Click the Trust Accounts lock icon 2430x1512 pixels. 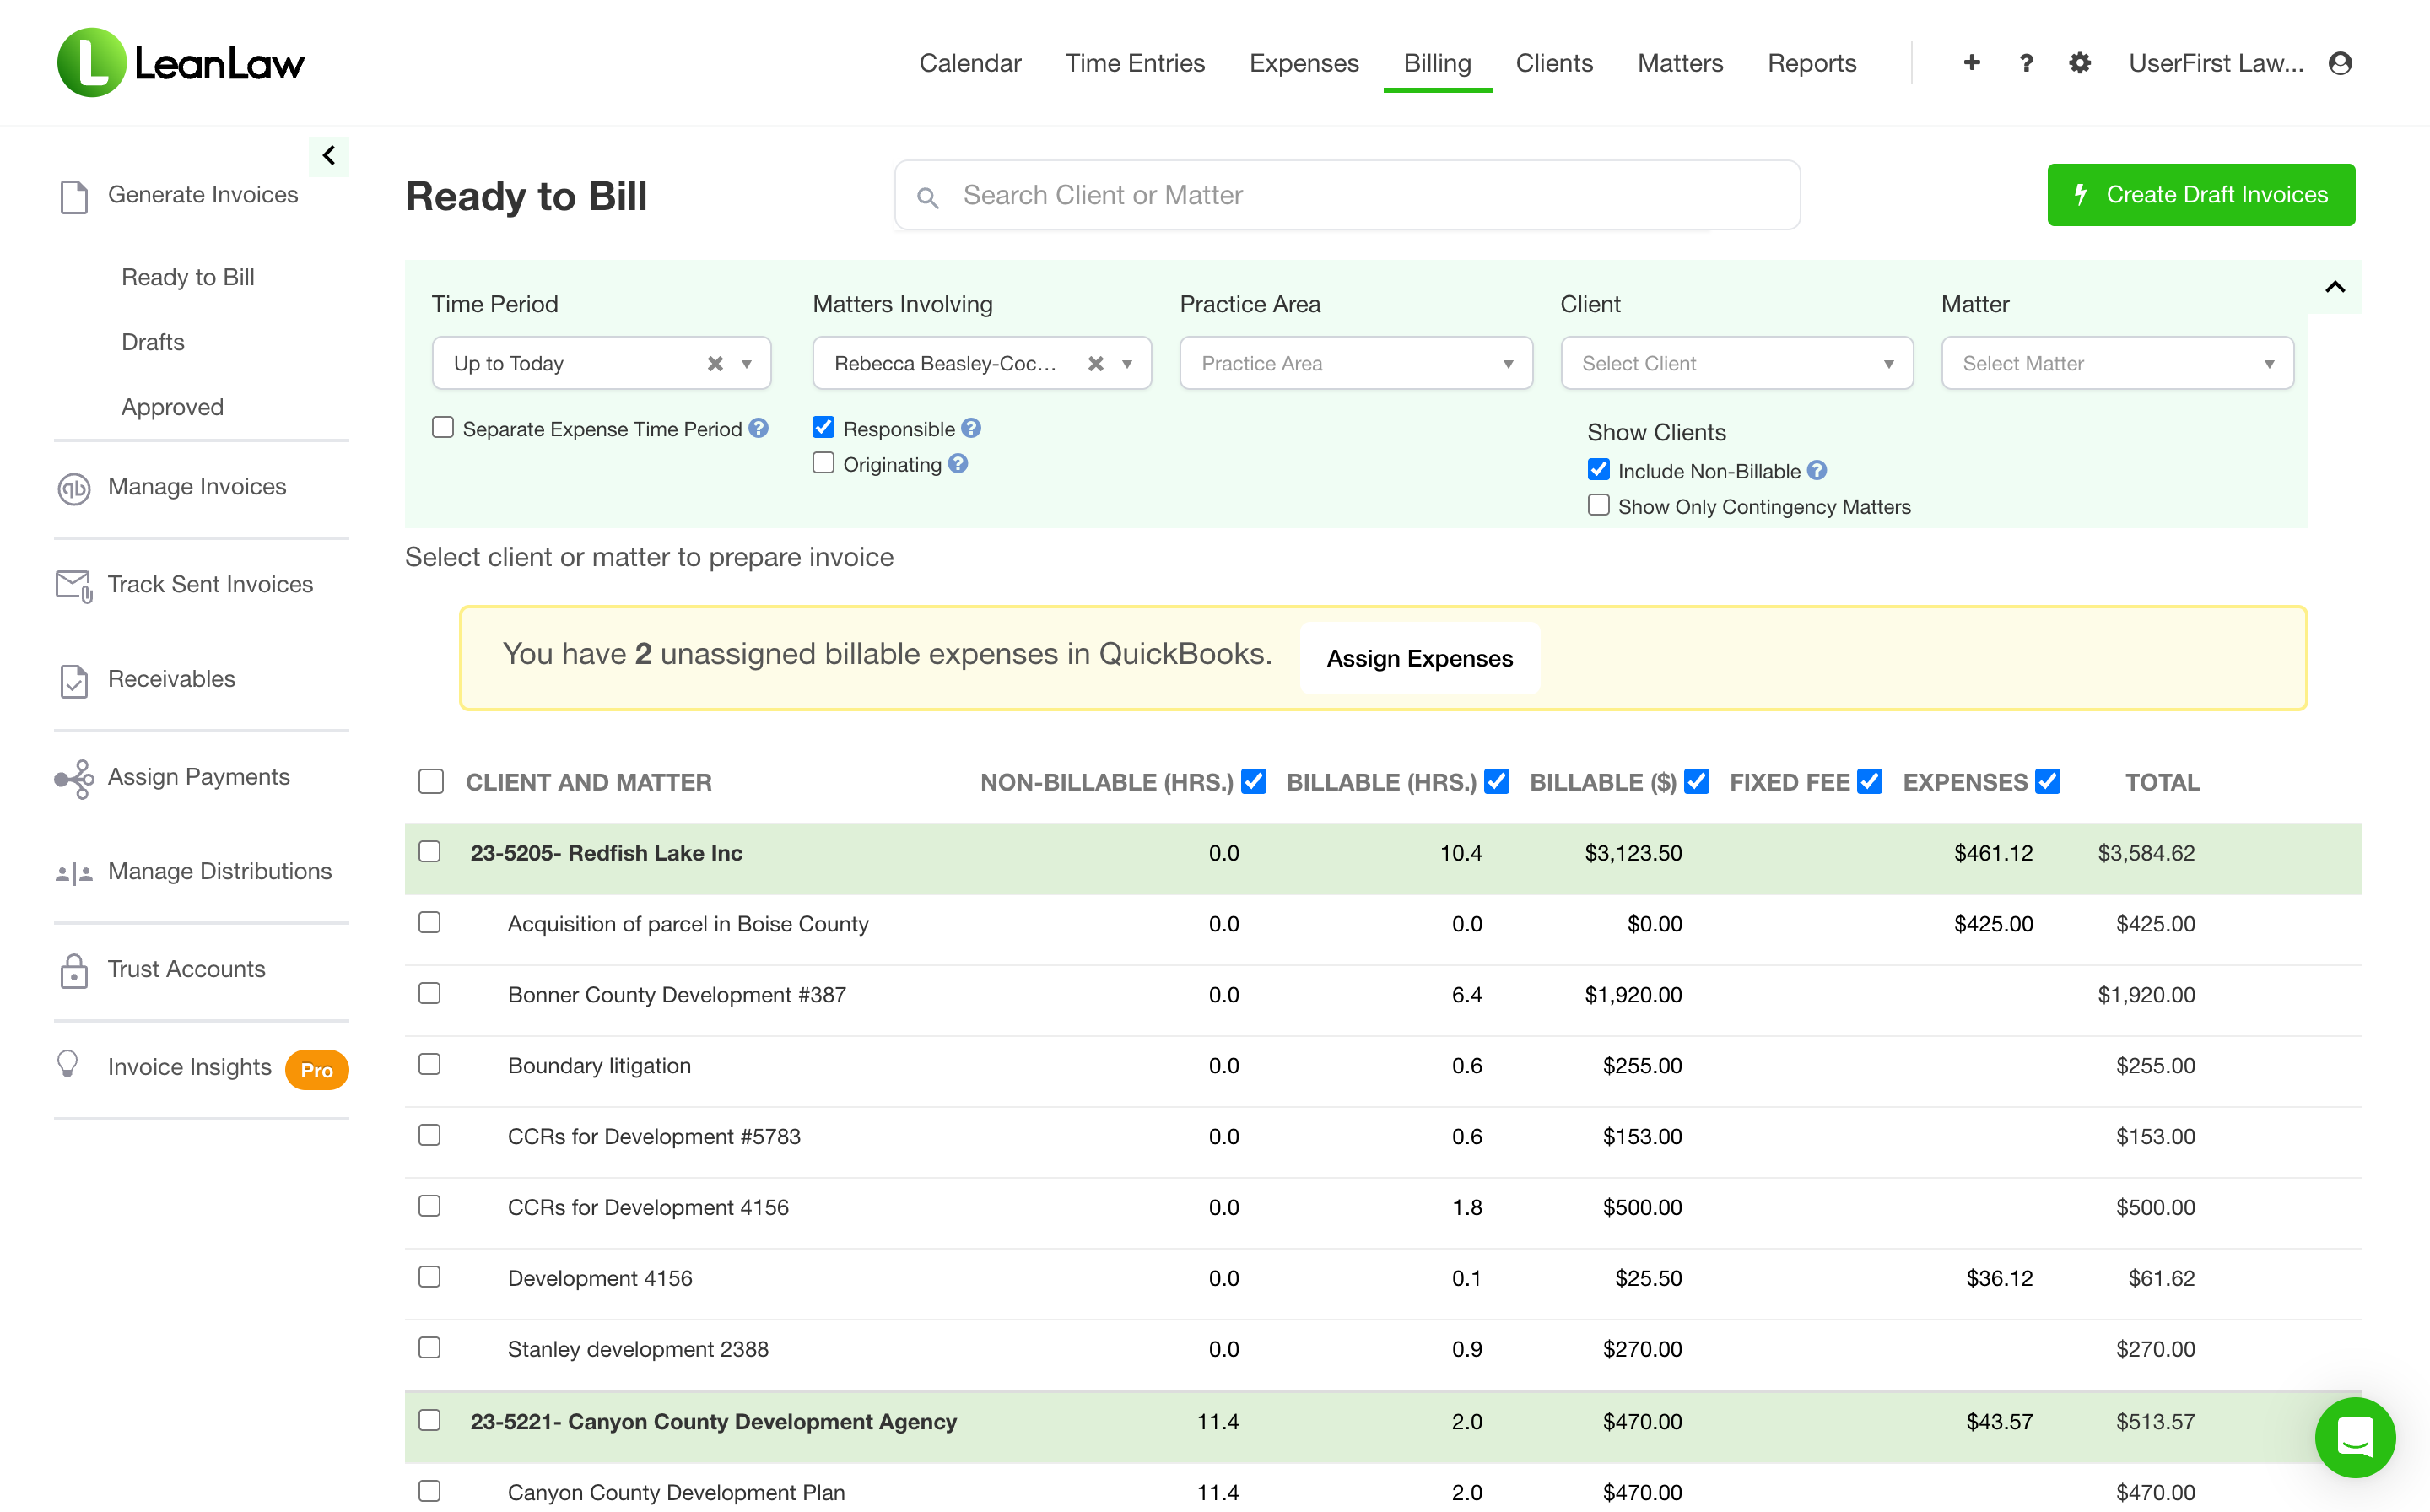[74, 970]
